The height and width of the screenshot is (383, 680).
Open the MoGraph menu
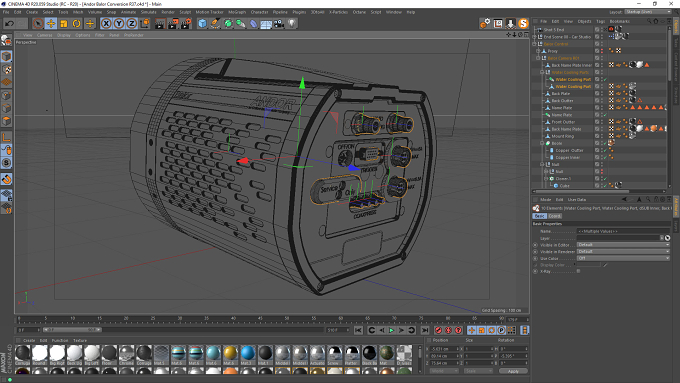(x=237, y=12)
